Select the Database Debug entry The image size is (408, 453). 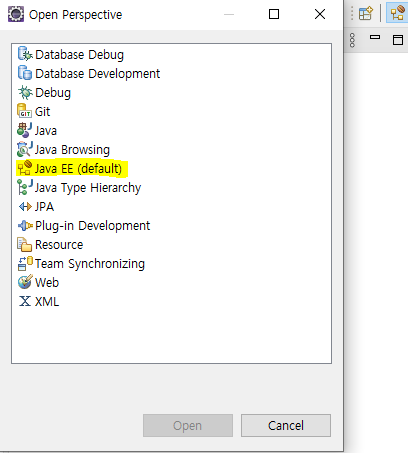[79, 55]
